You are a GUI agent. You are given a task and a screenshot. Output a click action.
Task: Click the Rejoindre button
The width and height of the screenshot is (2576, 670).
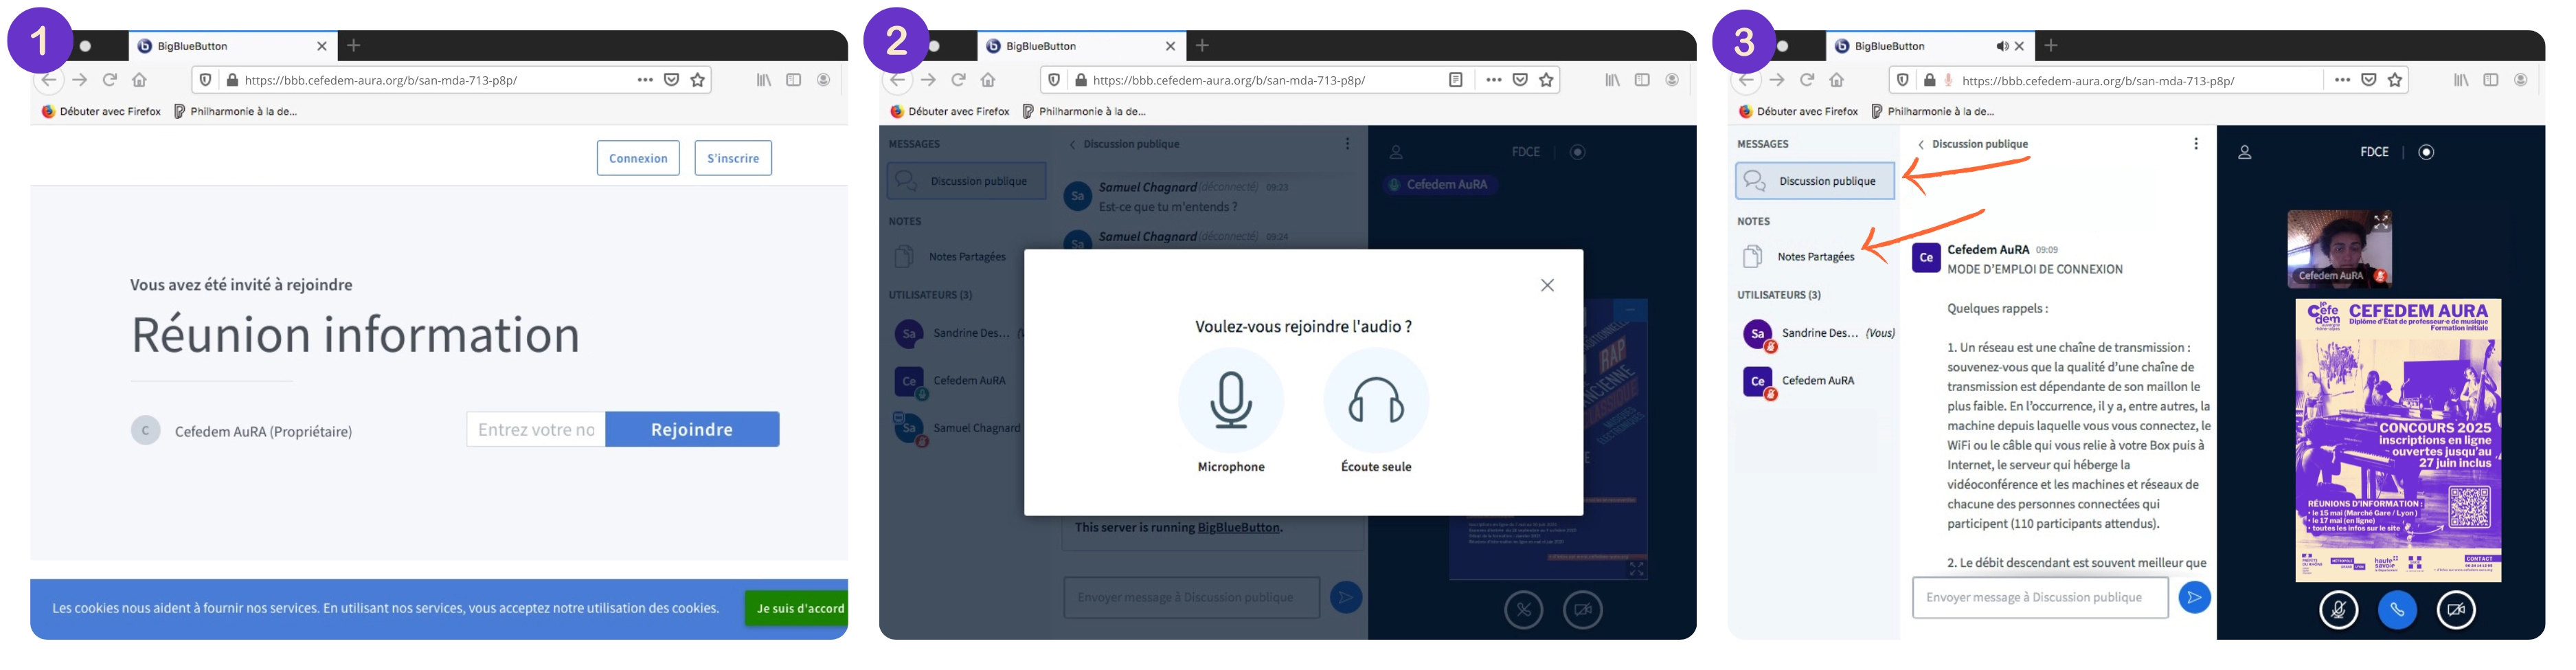[692, 430]
